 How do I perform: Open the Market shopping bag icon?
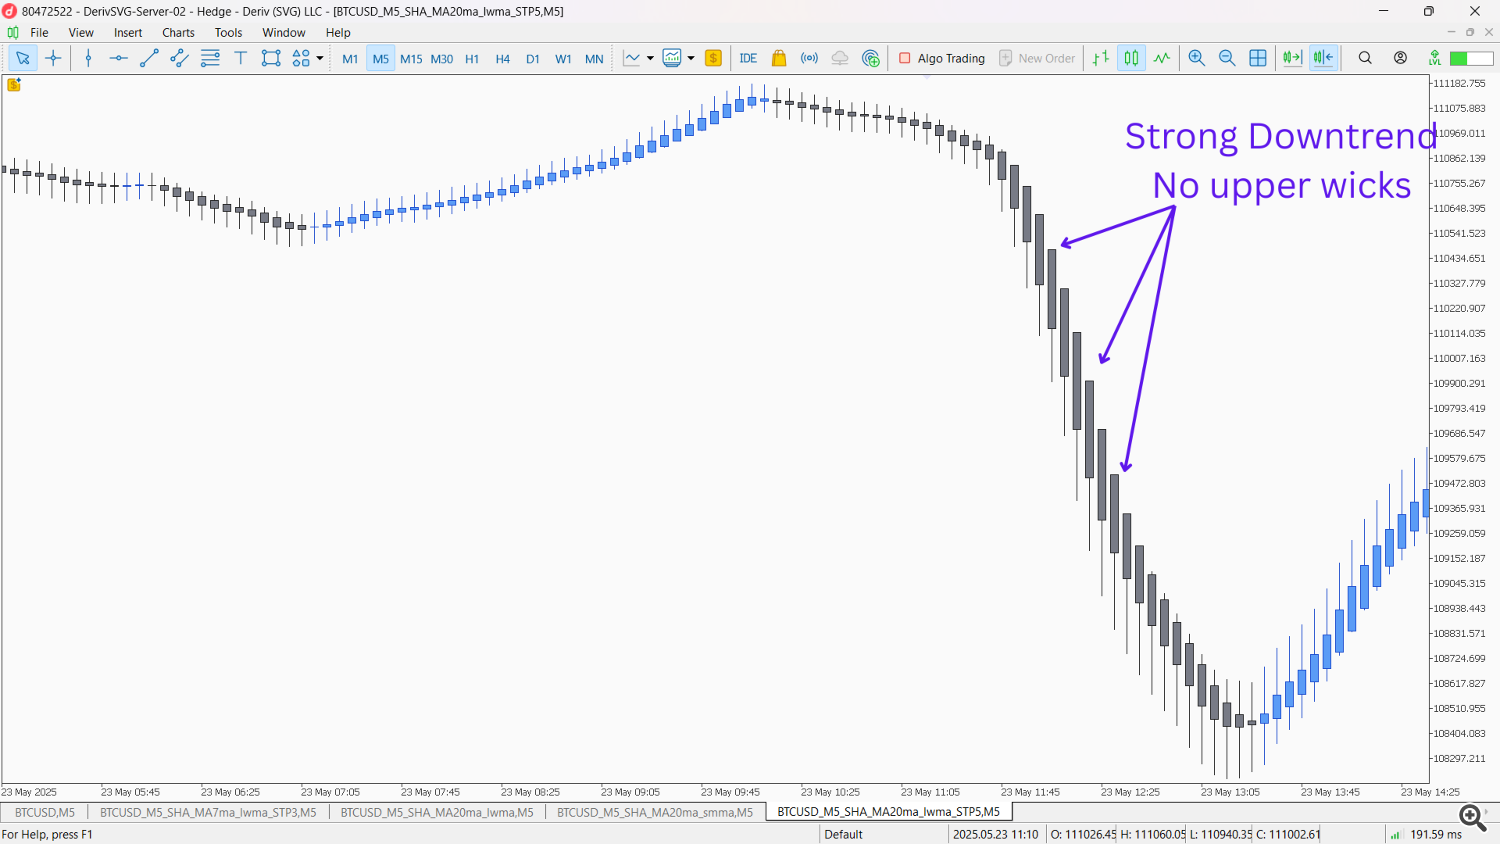pos(779,58)
